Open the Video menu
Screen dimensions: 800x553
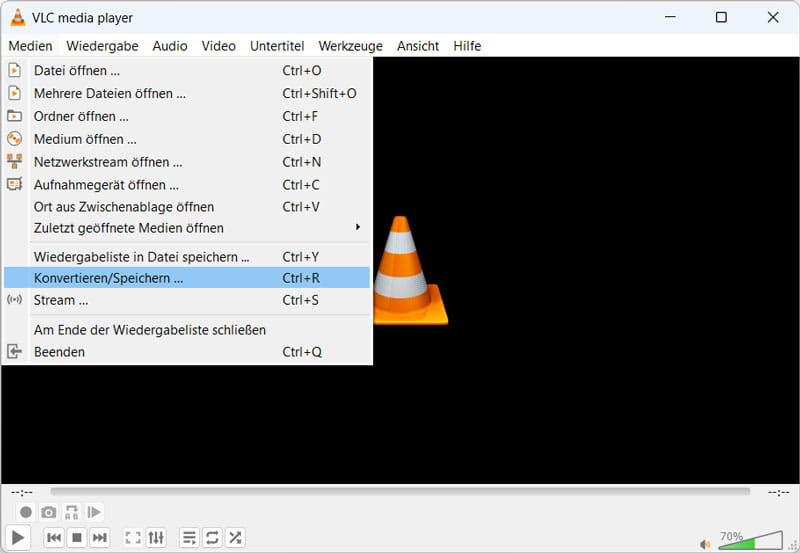click(x=218, y=46)
